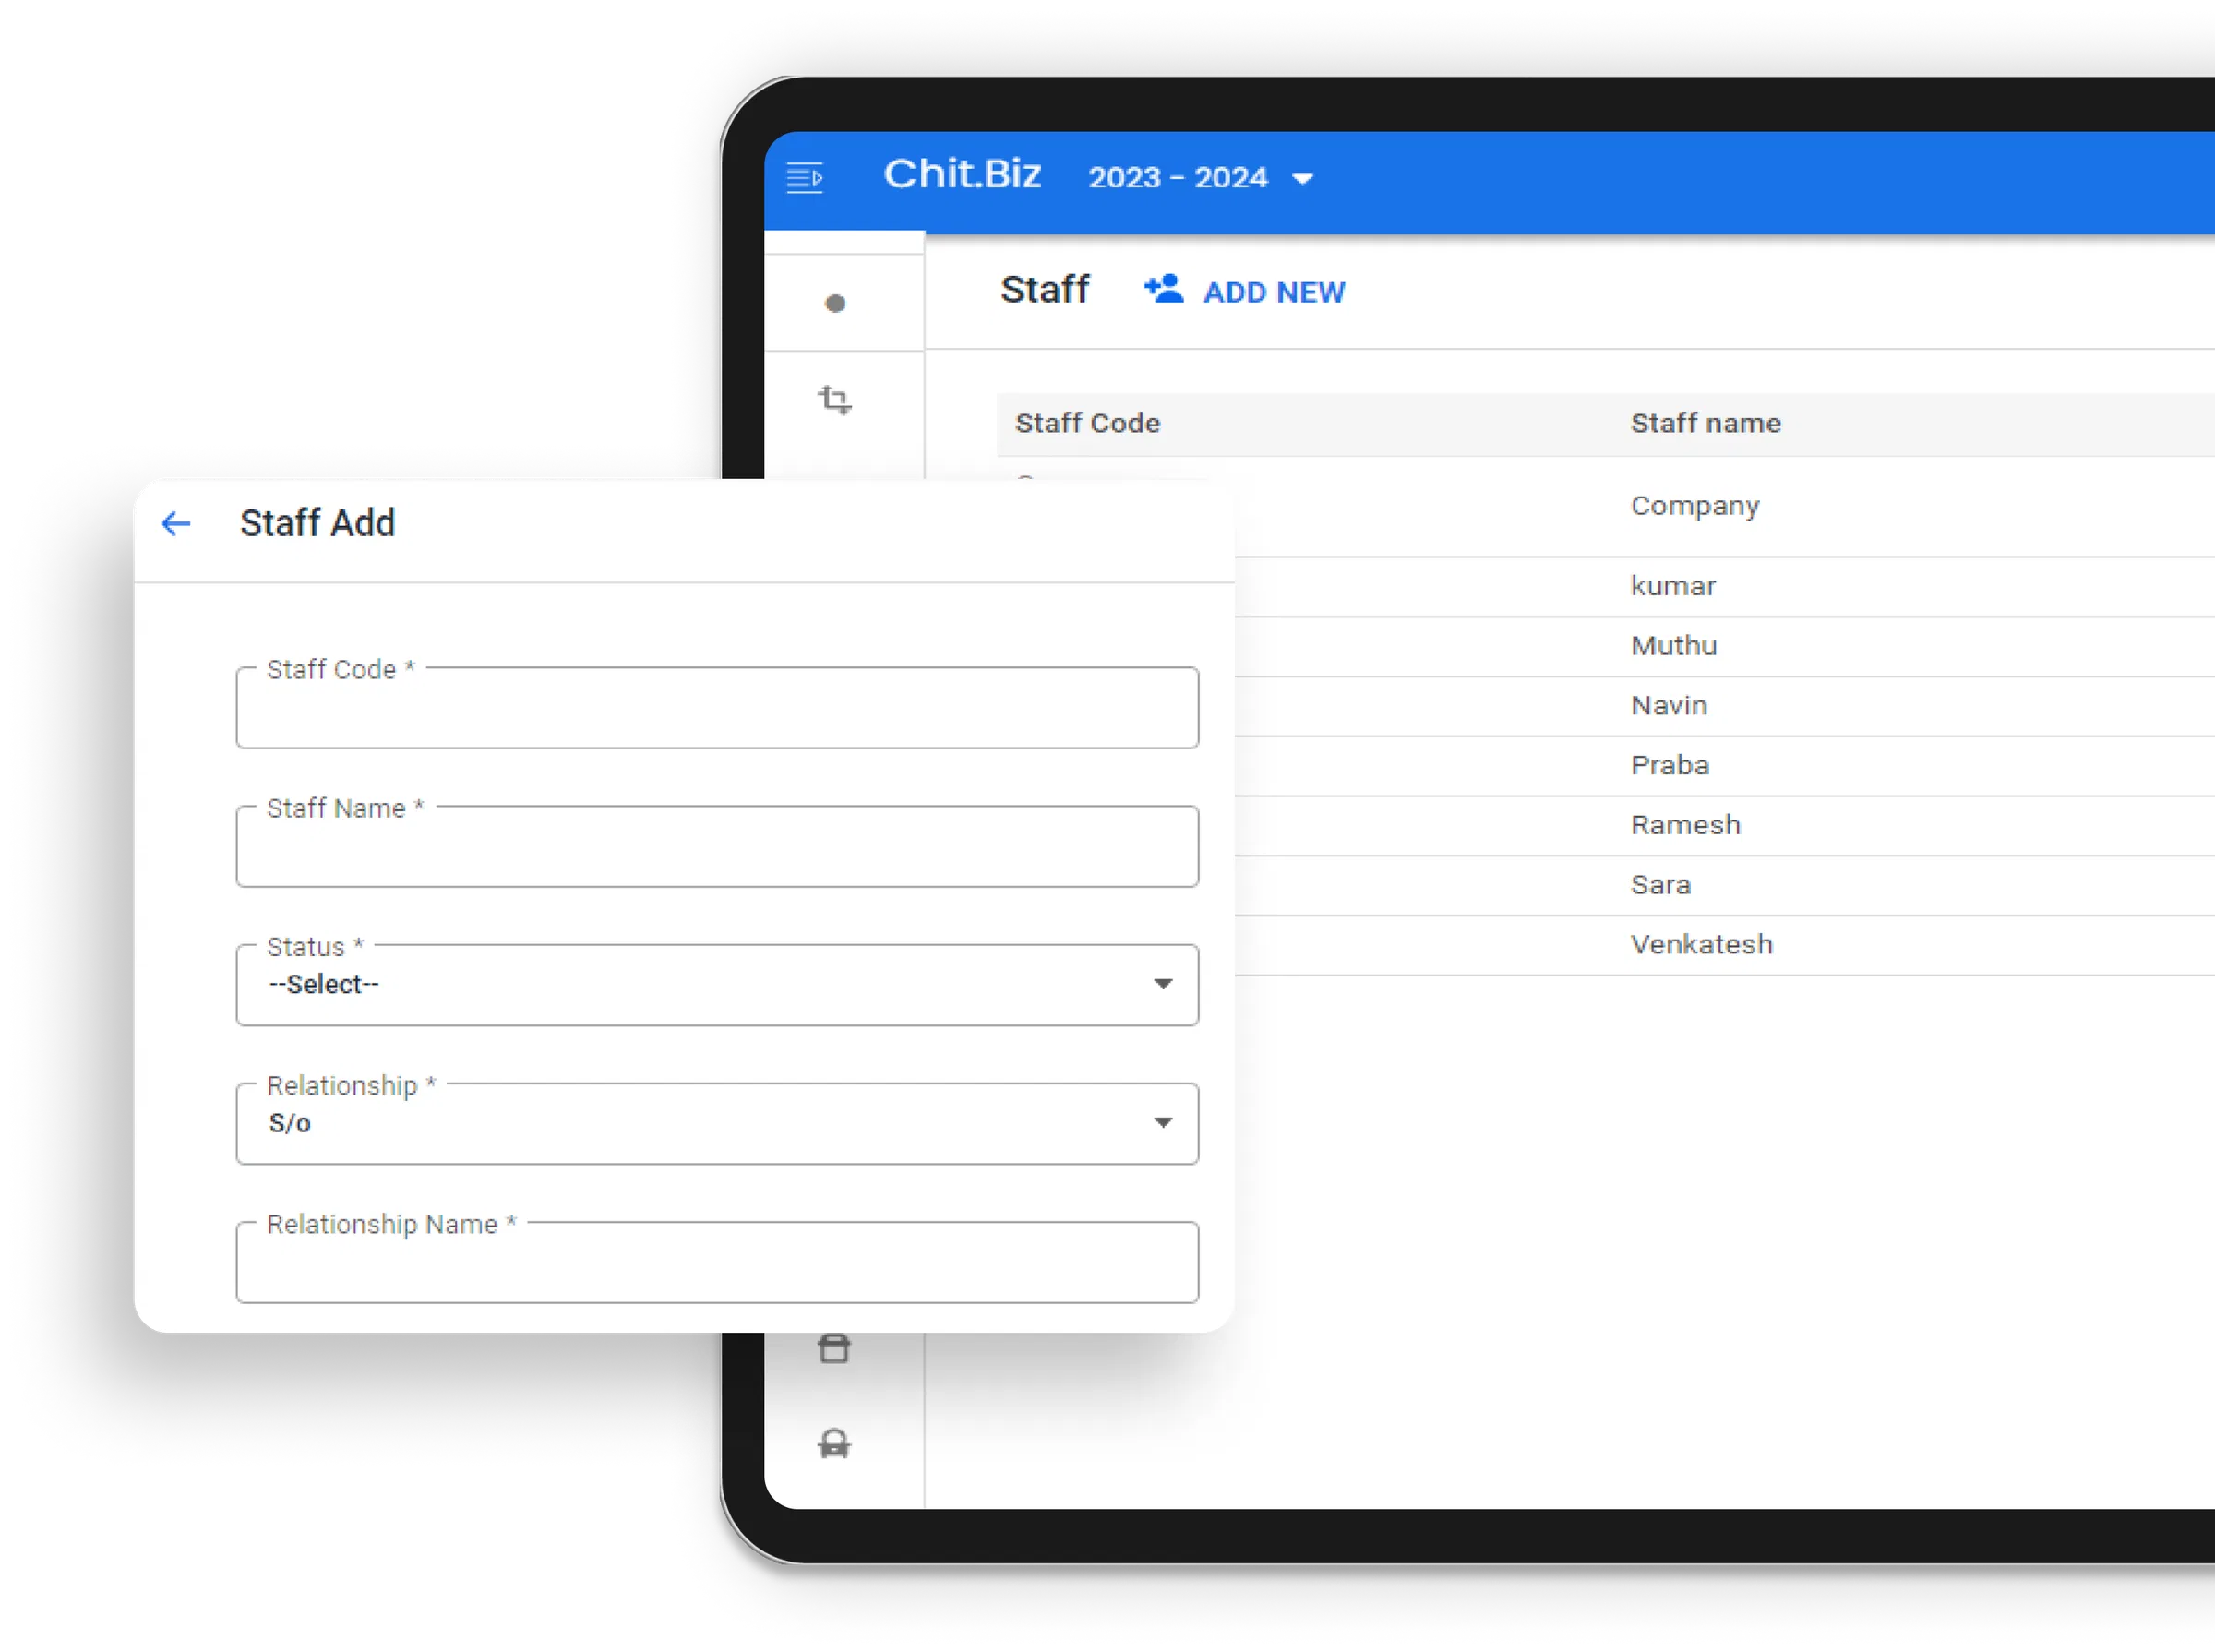Focus the Staff Code input field
The width and height of the screenshot is (2215, 1652).
(x=717, y=707)
